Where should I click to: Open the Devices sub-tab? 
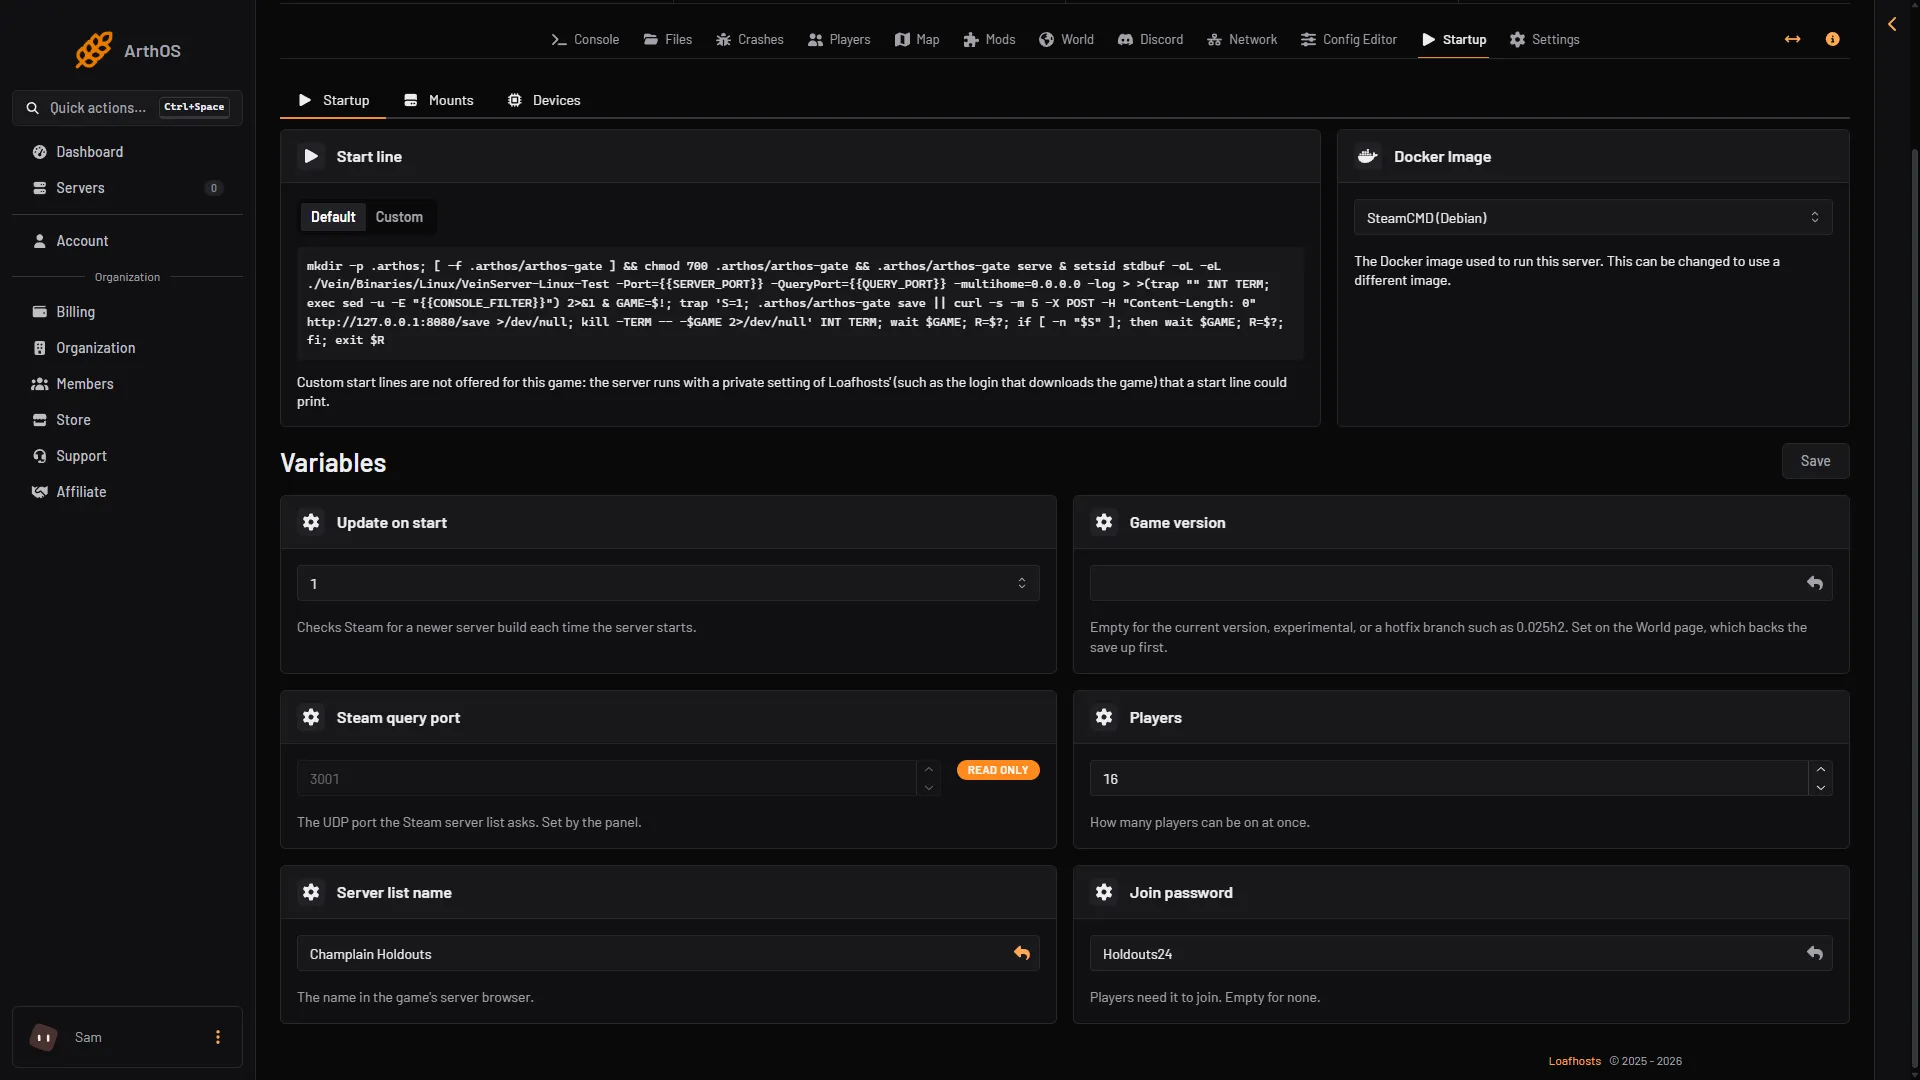[x=544, y=100]
